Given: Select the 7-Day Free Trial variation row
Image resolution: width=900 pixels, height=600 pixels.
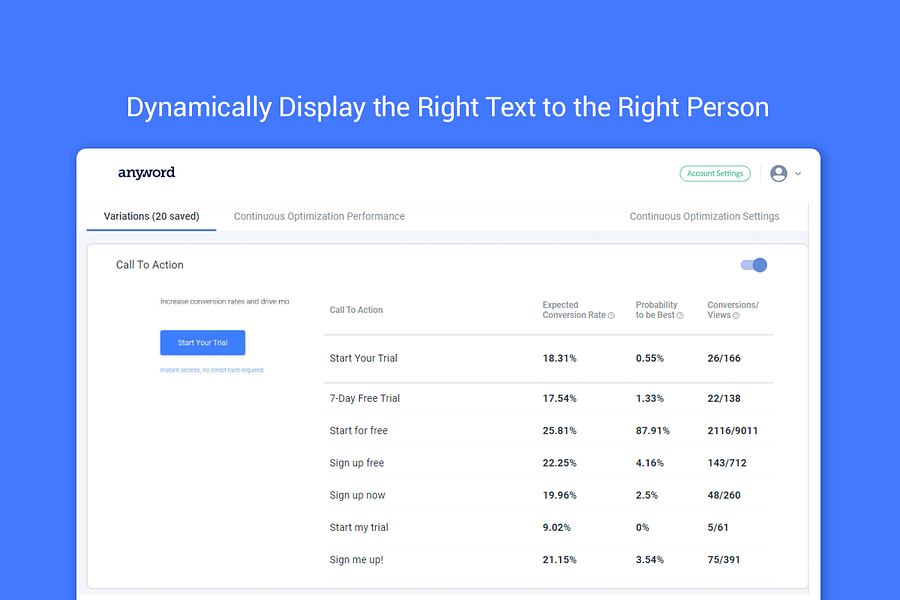Looking at the screenshot, I should 549,398.
